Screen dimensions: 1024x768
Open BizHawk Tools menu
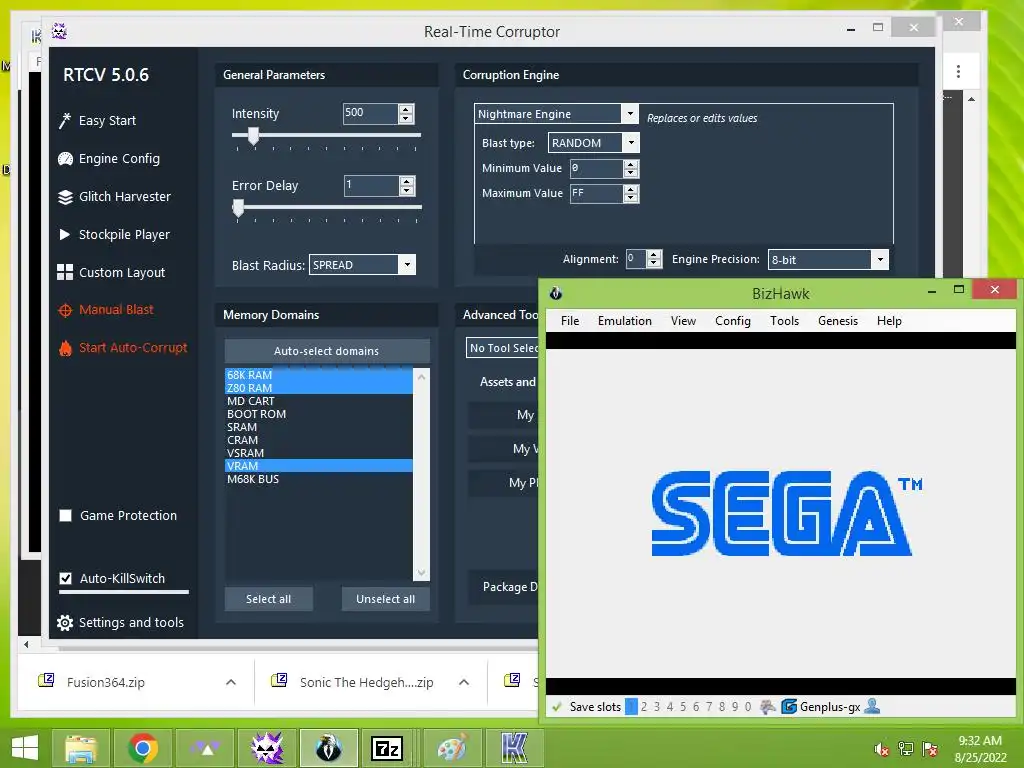784,321
